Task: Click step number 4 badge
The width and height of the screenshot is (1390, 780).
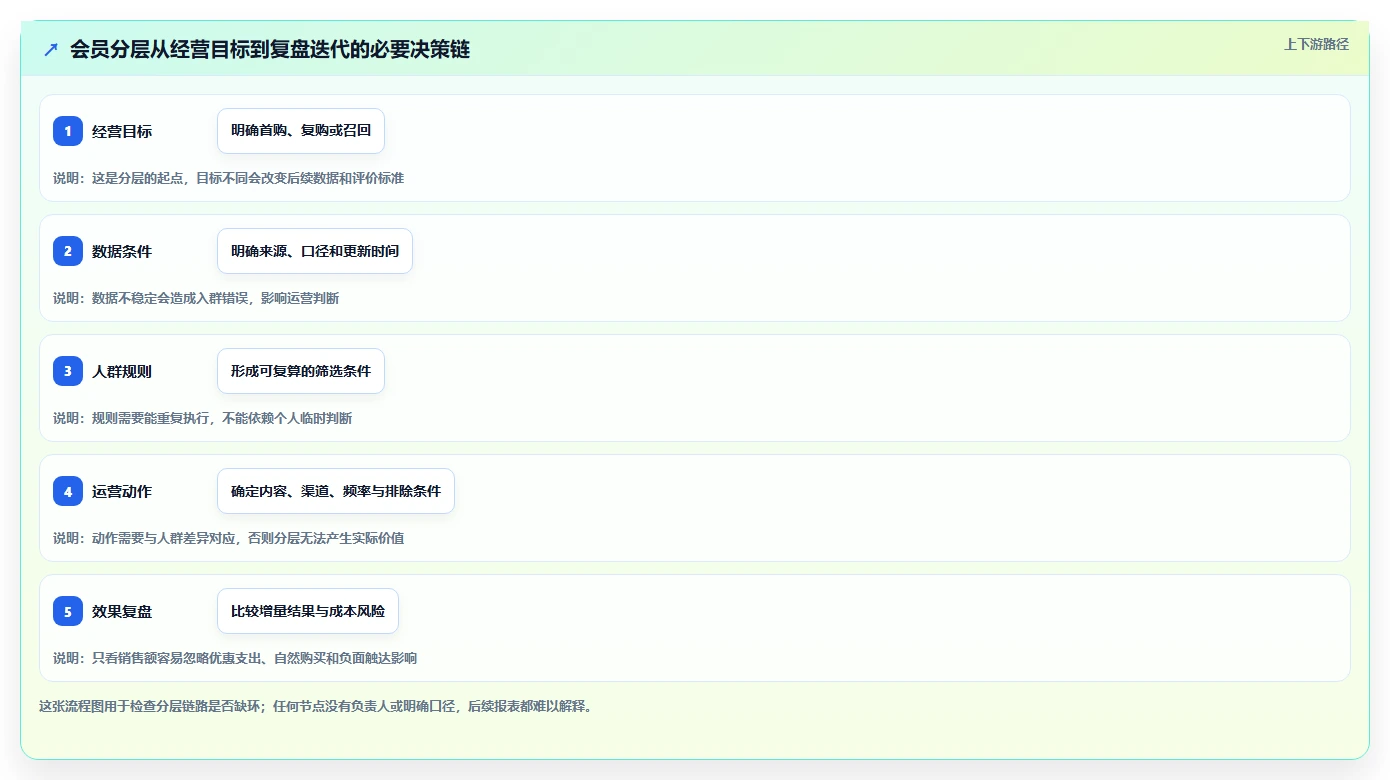Action: coord(68,491)
